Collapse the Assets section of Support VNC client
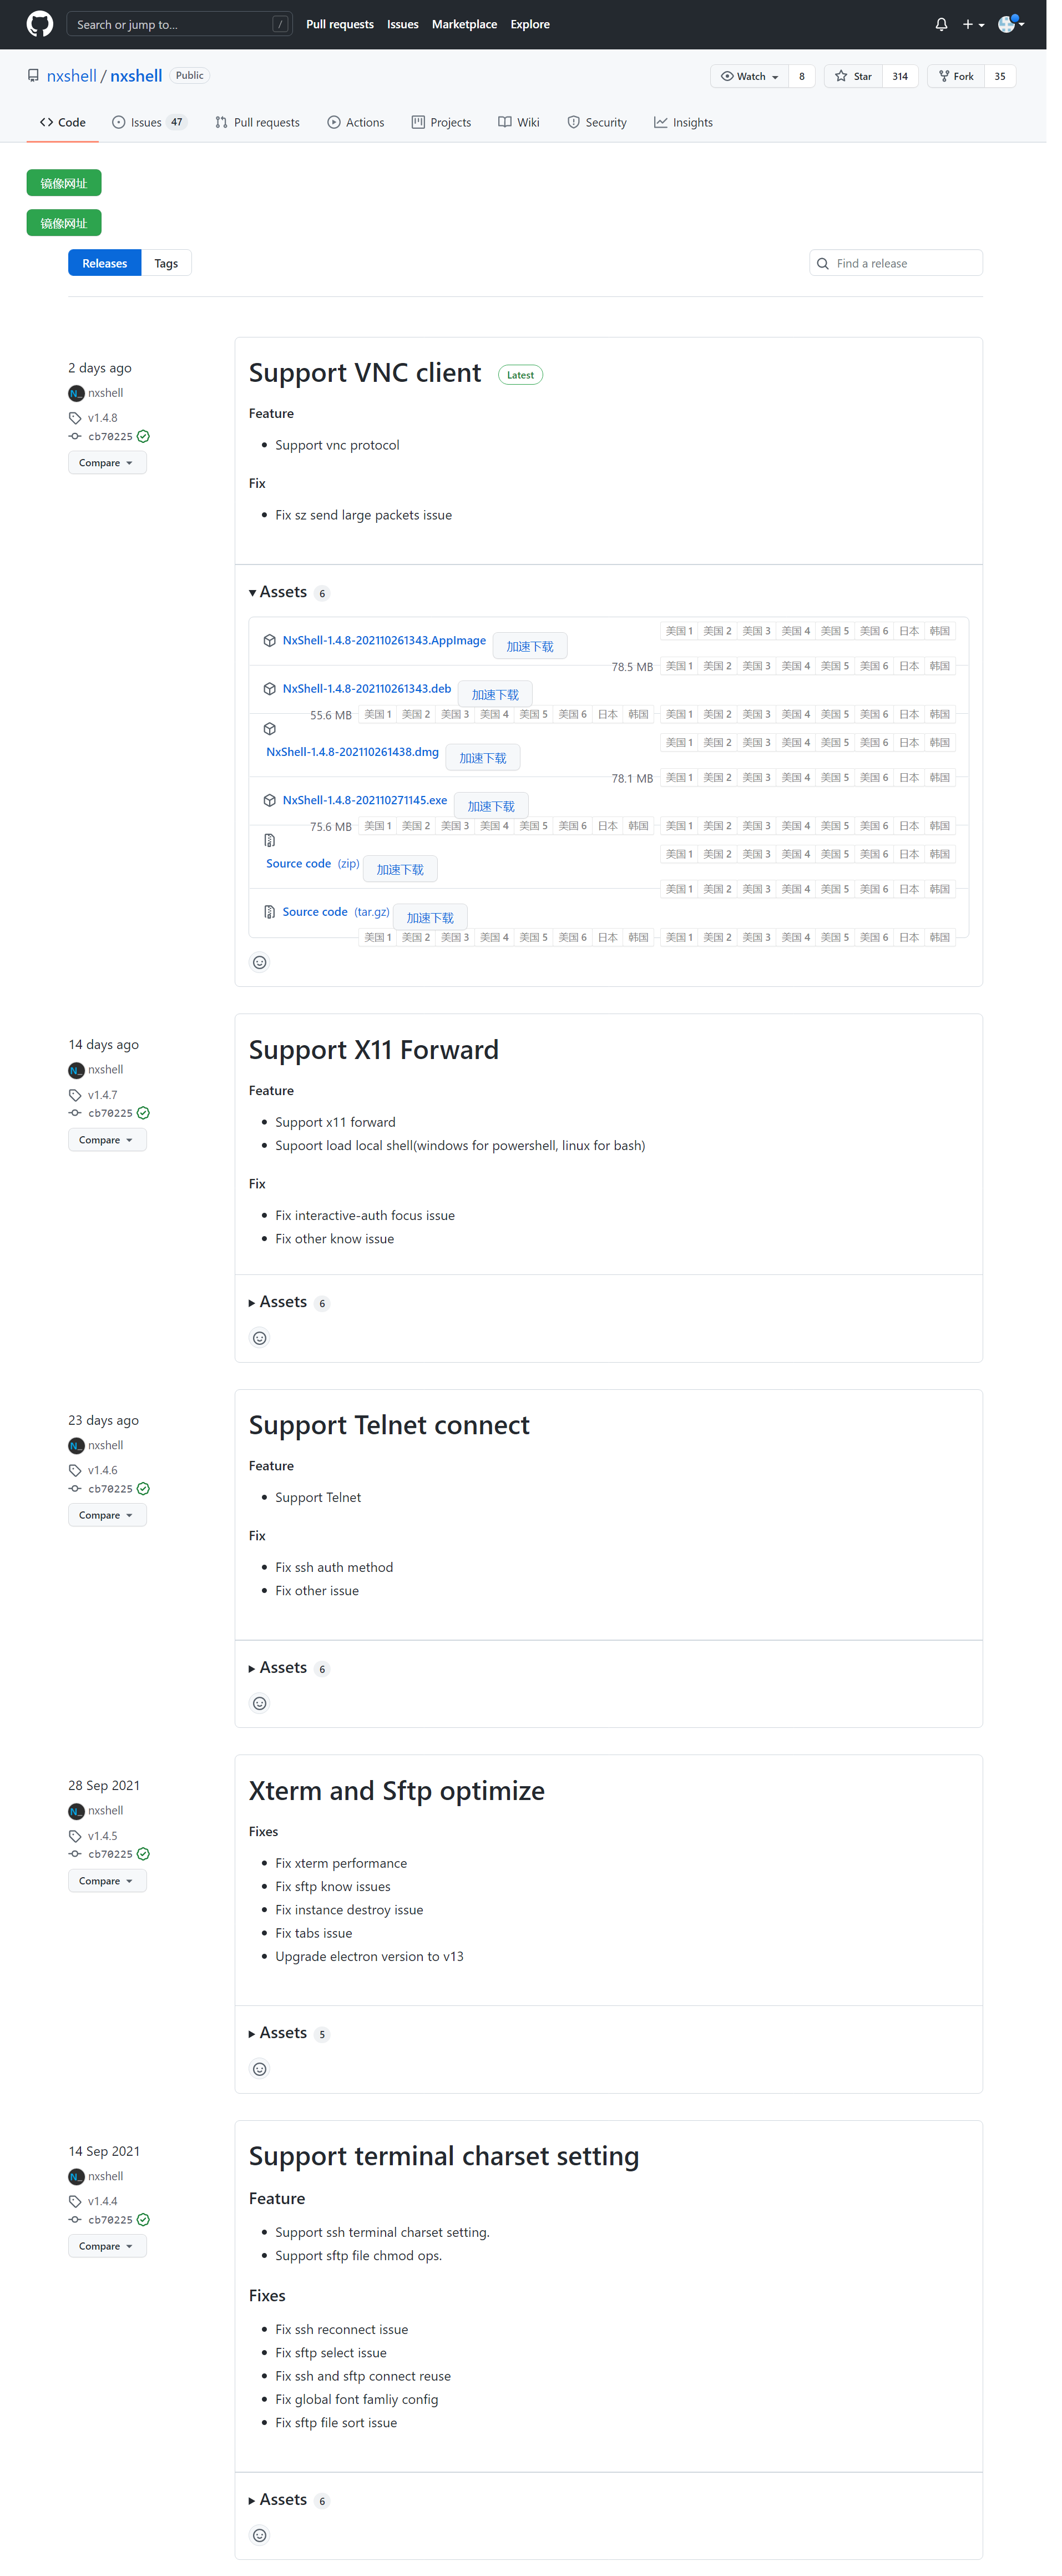1062x2576 pixels. tap(283, 591)
